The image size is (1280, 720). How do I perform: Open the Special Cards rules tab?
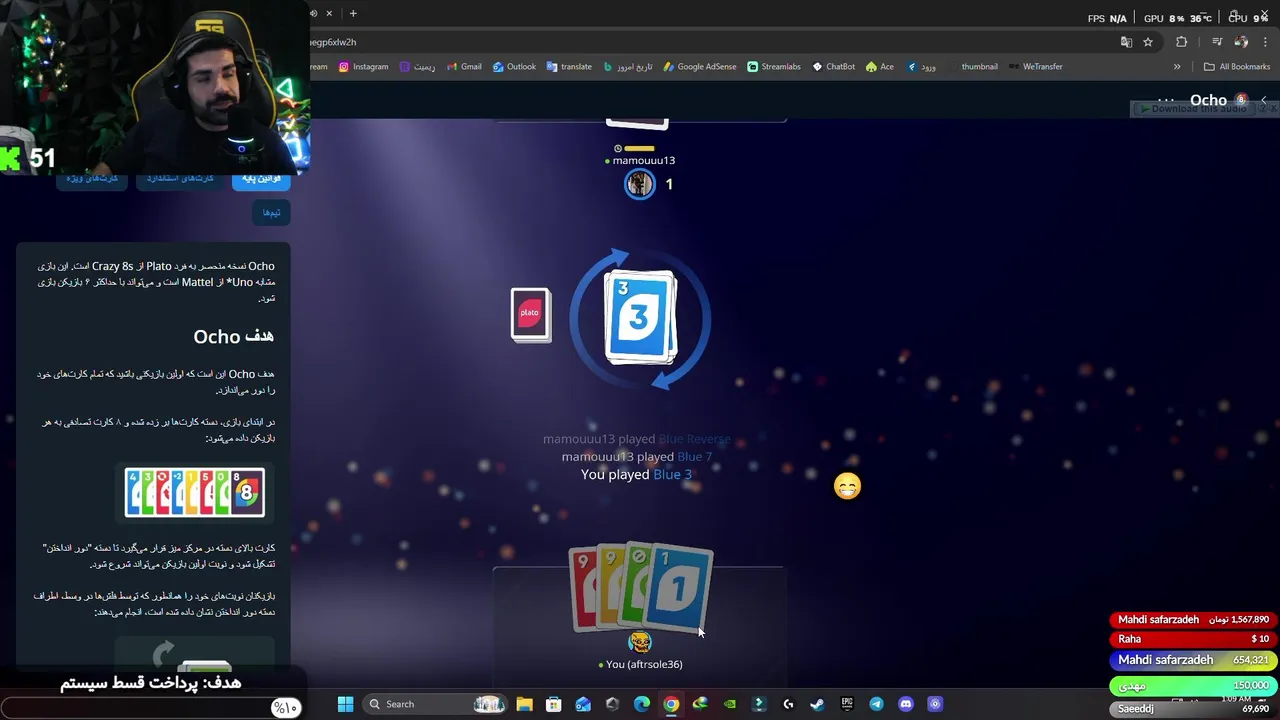(92, 178)
